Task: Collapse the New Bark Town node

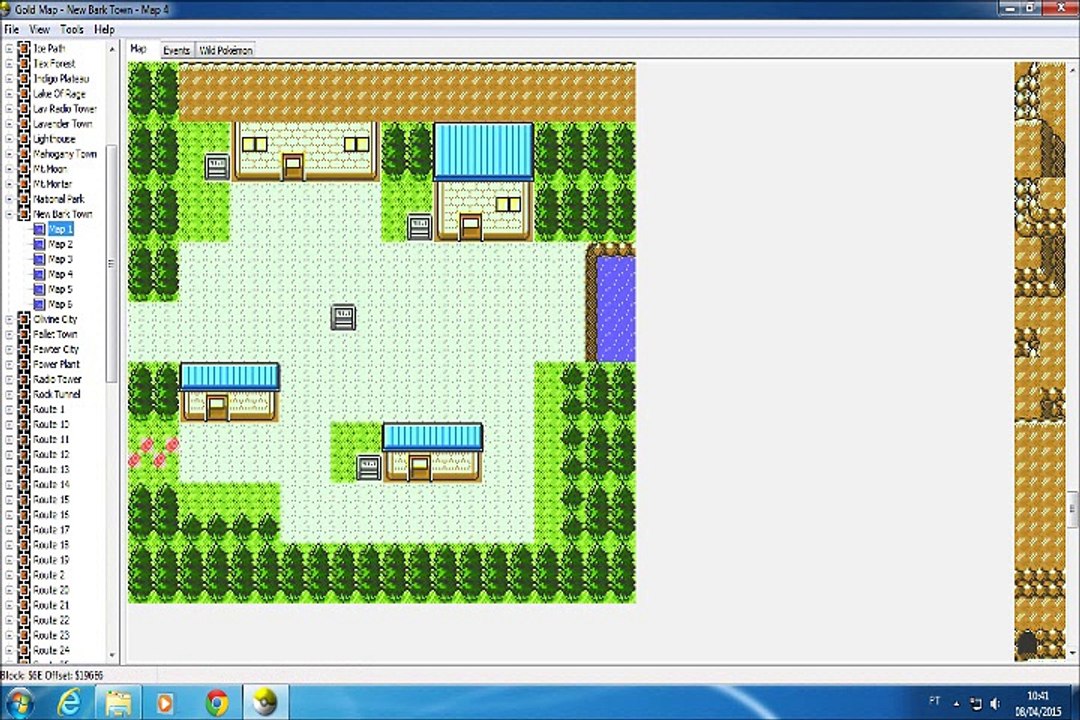Action: (9, 214)
